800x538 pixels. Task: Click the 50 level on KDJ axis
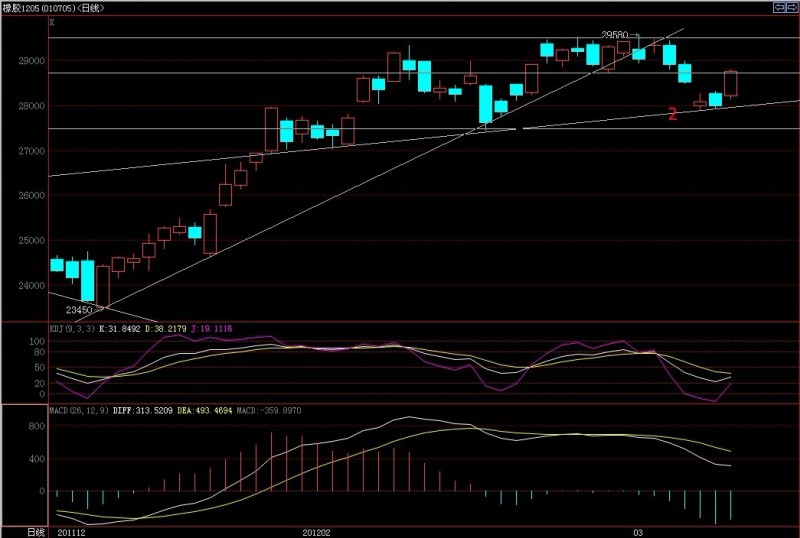(40, 368)
